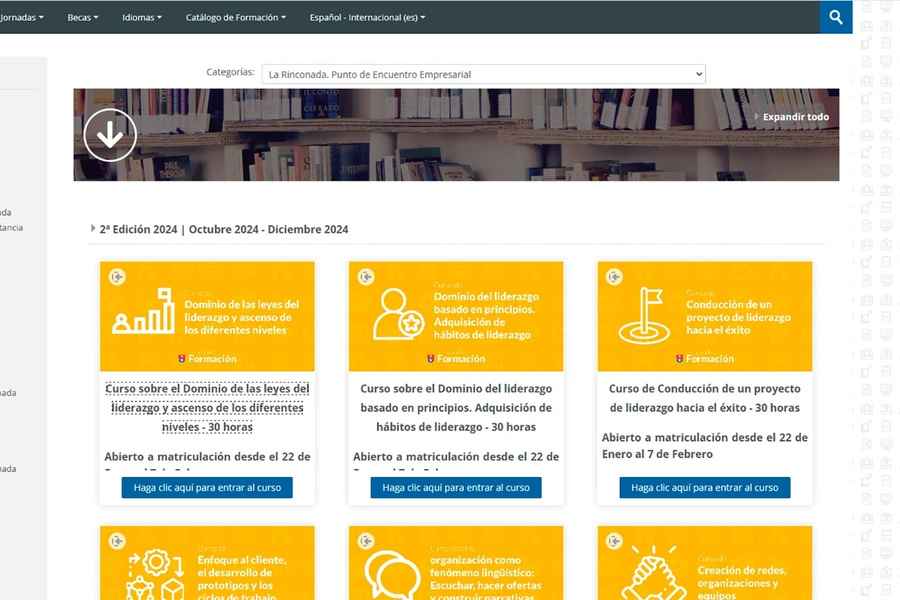This screenshot has height=600, width=900.
Task: Expand the 2ª Edición 2024 section triangle
Action: tap(93, 229)
